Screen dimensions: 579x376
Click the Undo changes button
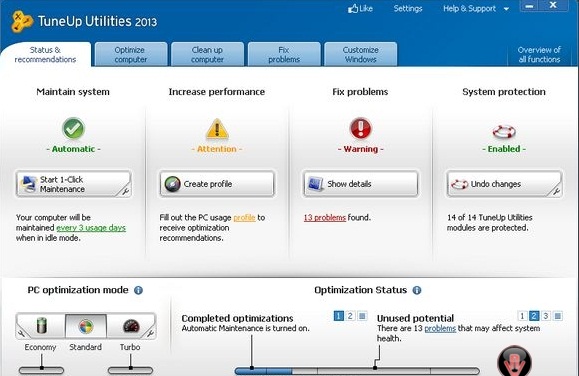coord(504,184)
